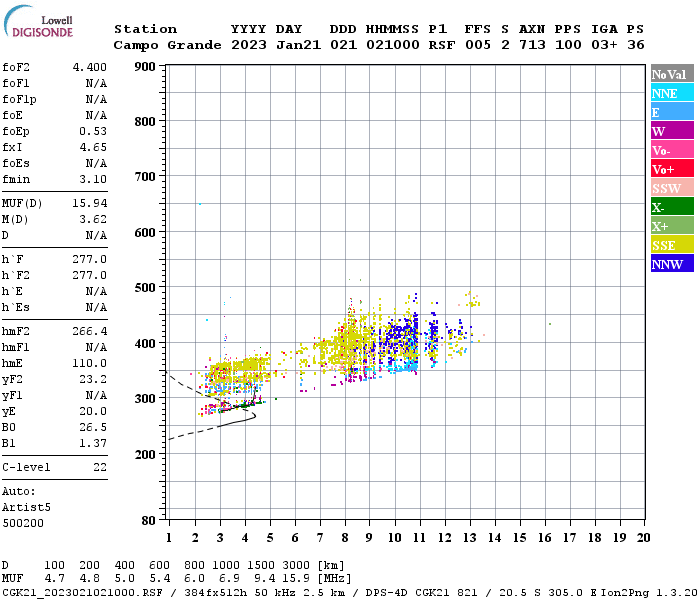
Task: Click the Artist5 auto-scaling label
Action: point(26,508)
